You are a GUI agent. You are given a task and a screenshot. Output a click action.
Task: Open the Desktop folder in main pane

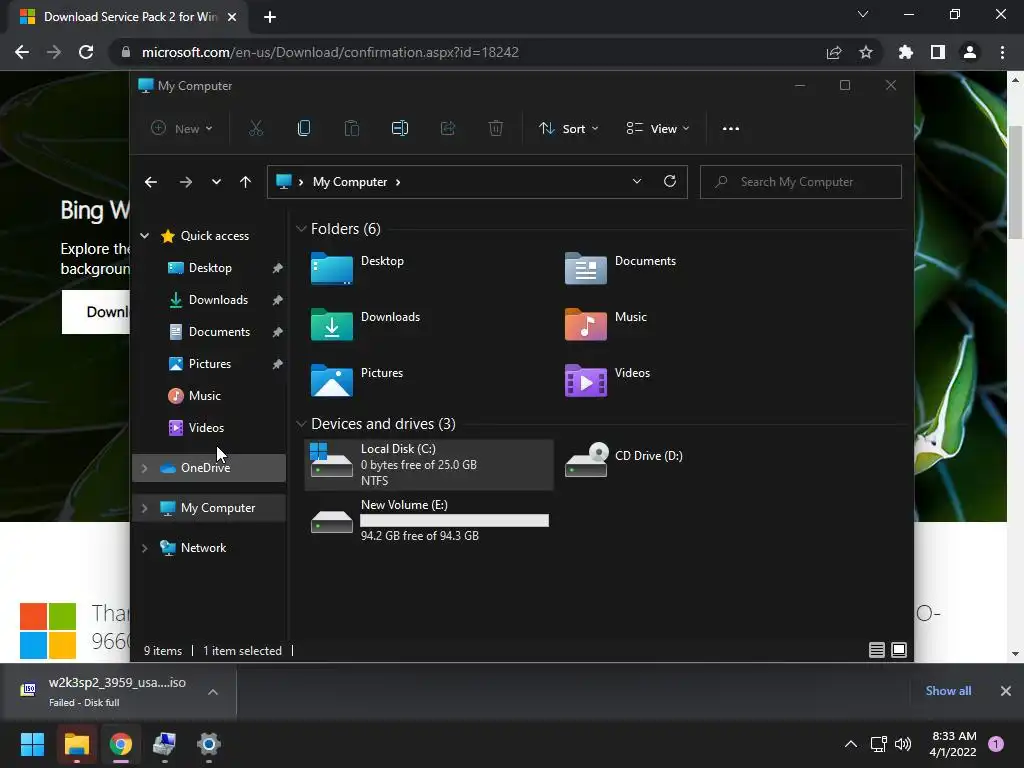click(x=357, y=268)
